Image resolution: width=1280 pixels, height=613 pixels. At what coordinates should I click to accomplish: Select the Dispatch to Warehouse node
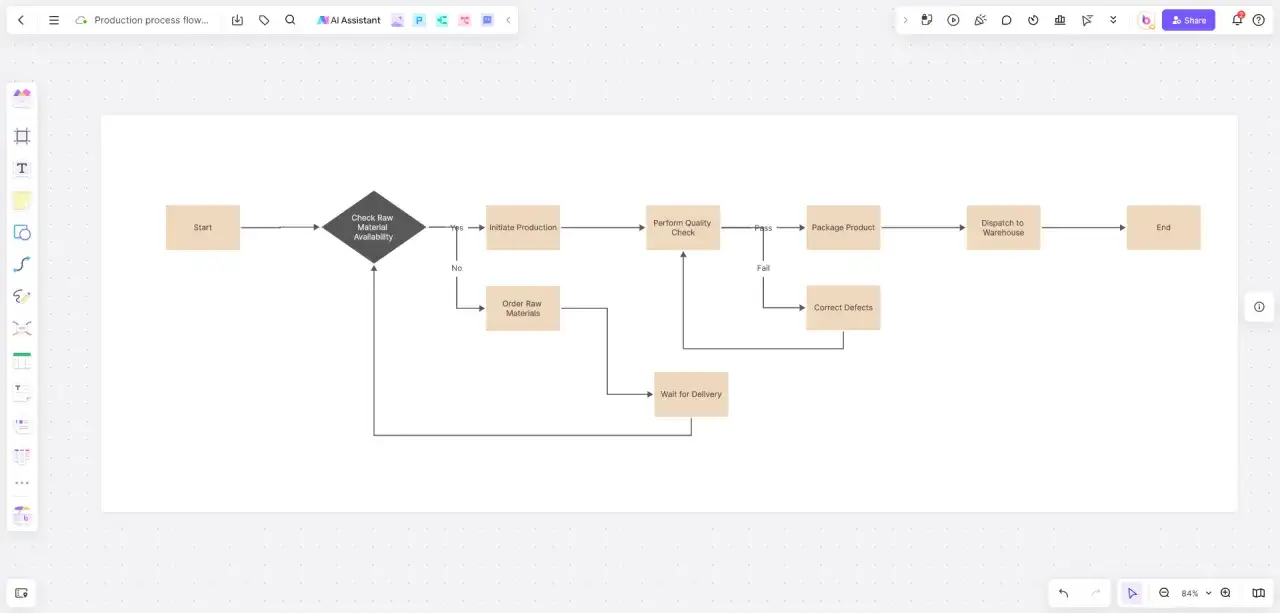(x=1003, y=227)
